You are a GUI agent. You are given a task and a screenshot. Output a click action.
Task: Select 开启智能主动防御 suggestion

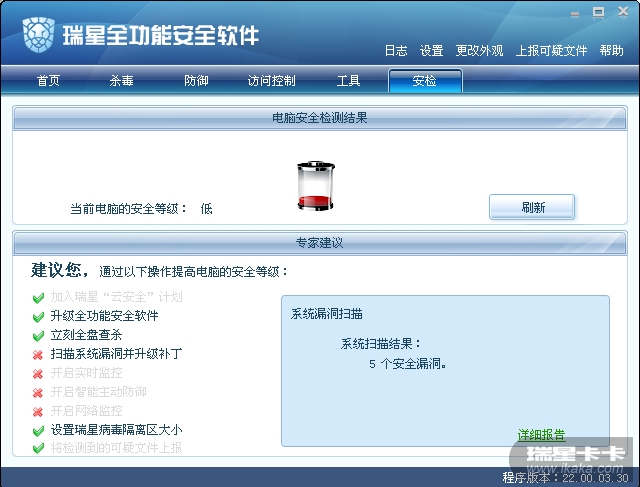click(x=98, y=392)
